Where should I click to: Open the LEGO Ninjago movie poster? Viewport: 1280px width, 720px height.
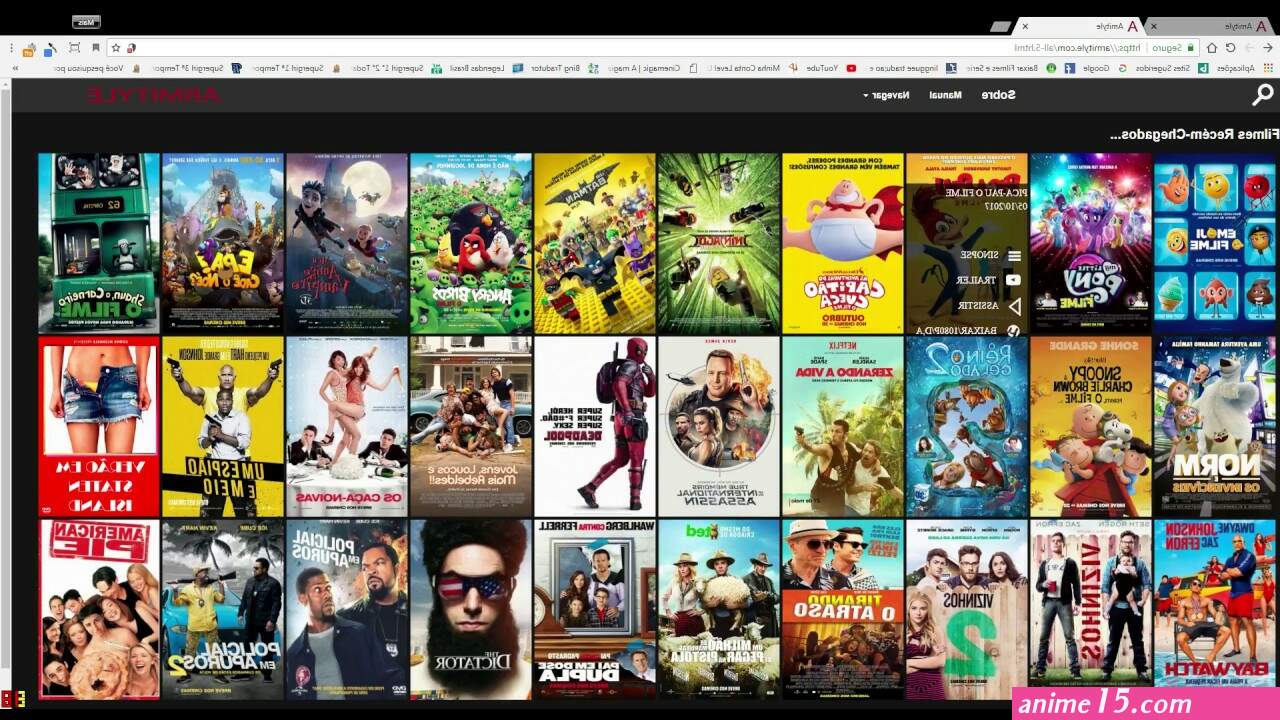coord(719,243)
